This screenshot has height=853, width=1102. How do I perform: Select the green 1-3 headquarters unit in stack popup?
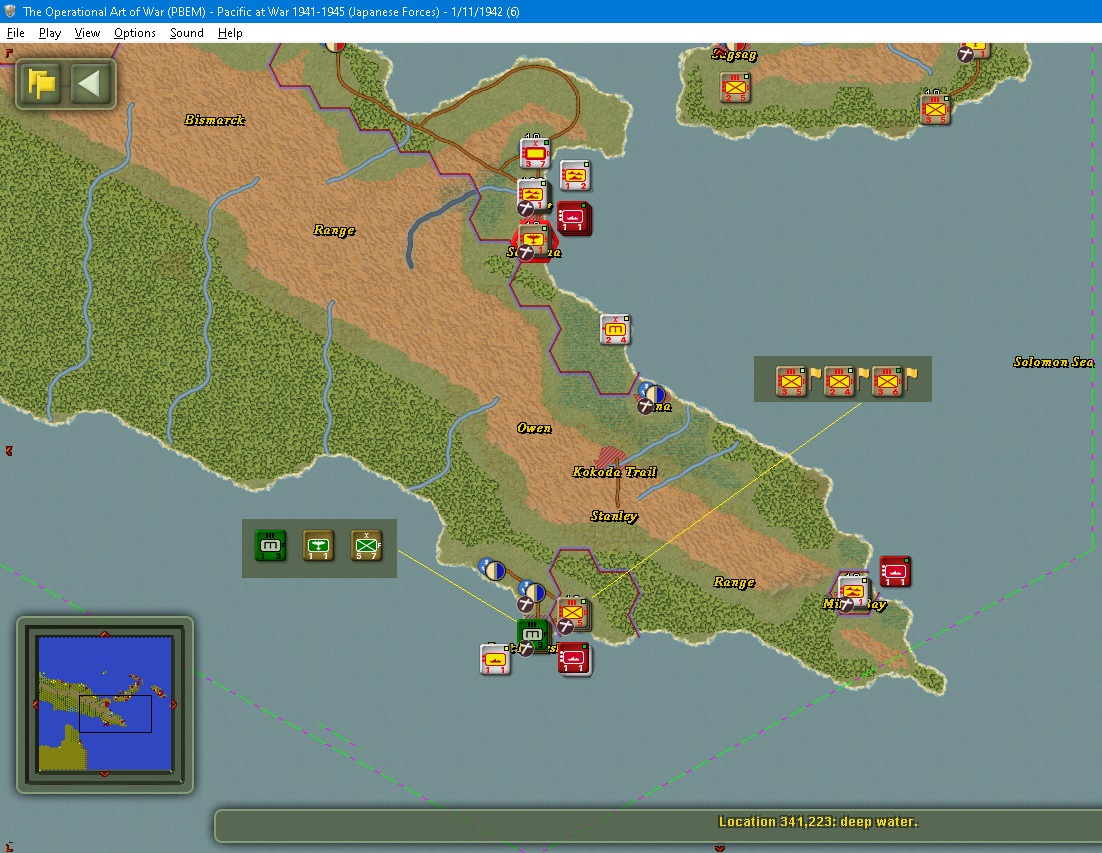(271, 546)
